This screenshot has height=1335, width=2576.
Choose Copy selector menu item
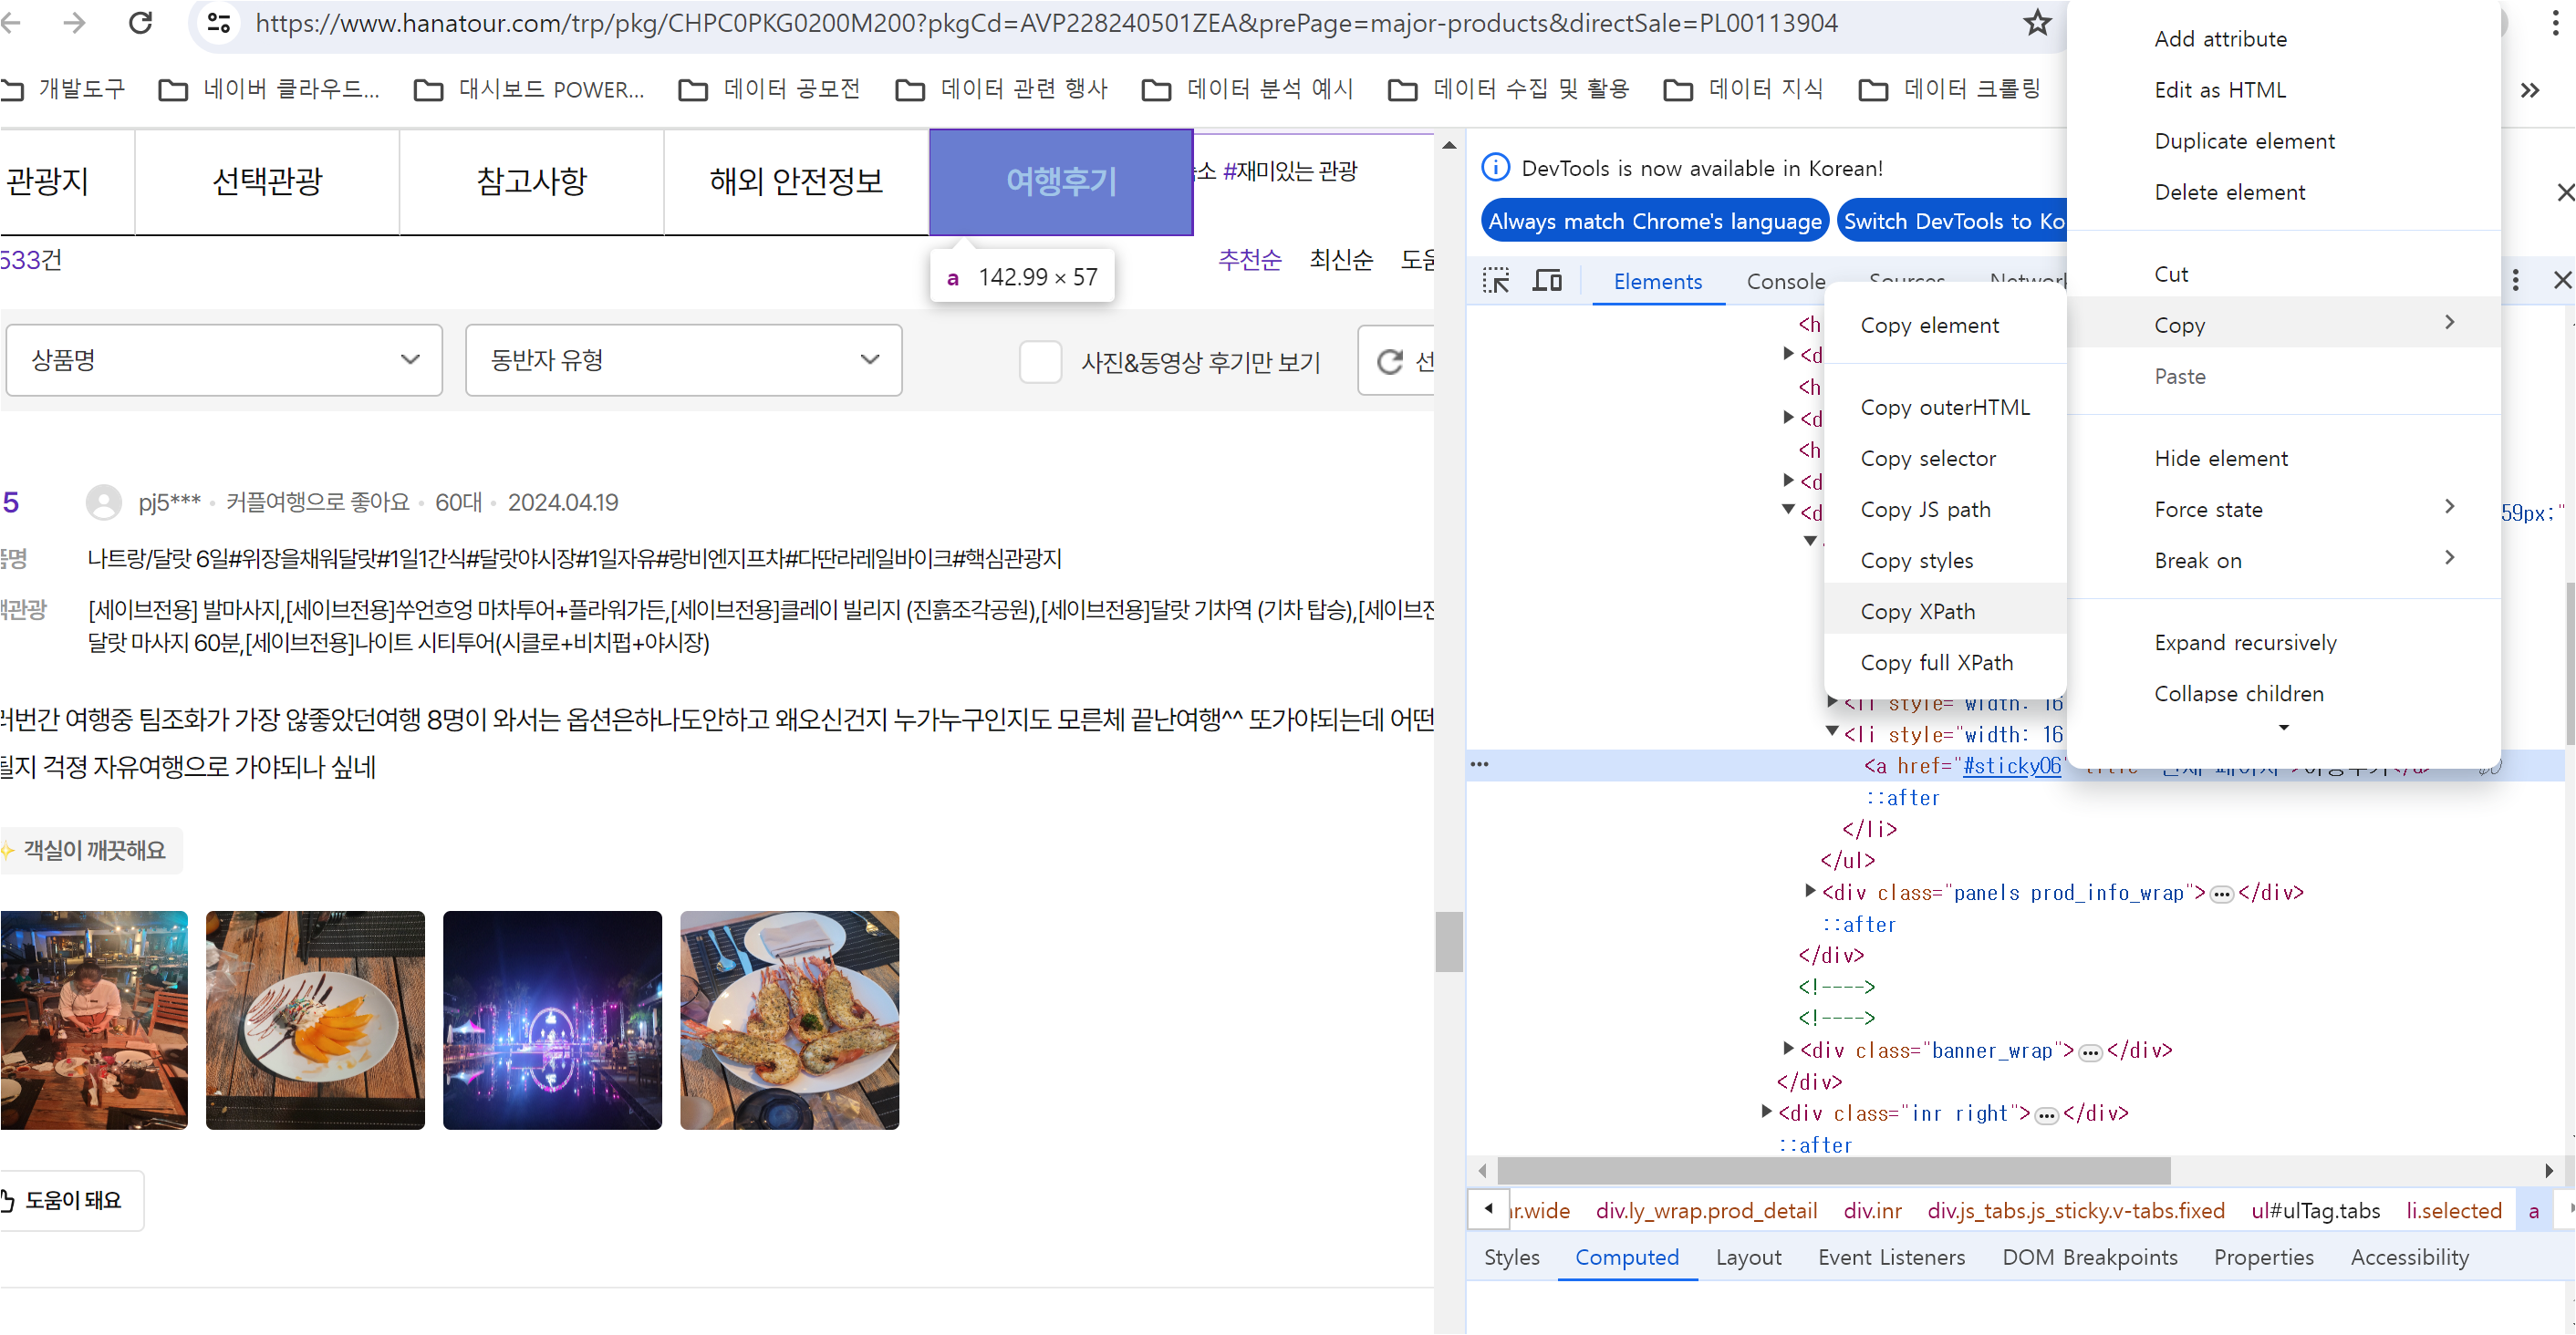[1927, 458]
